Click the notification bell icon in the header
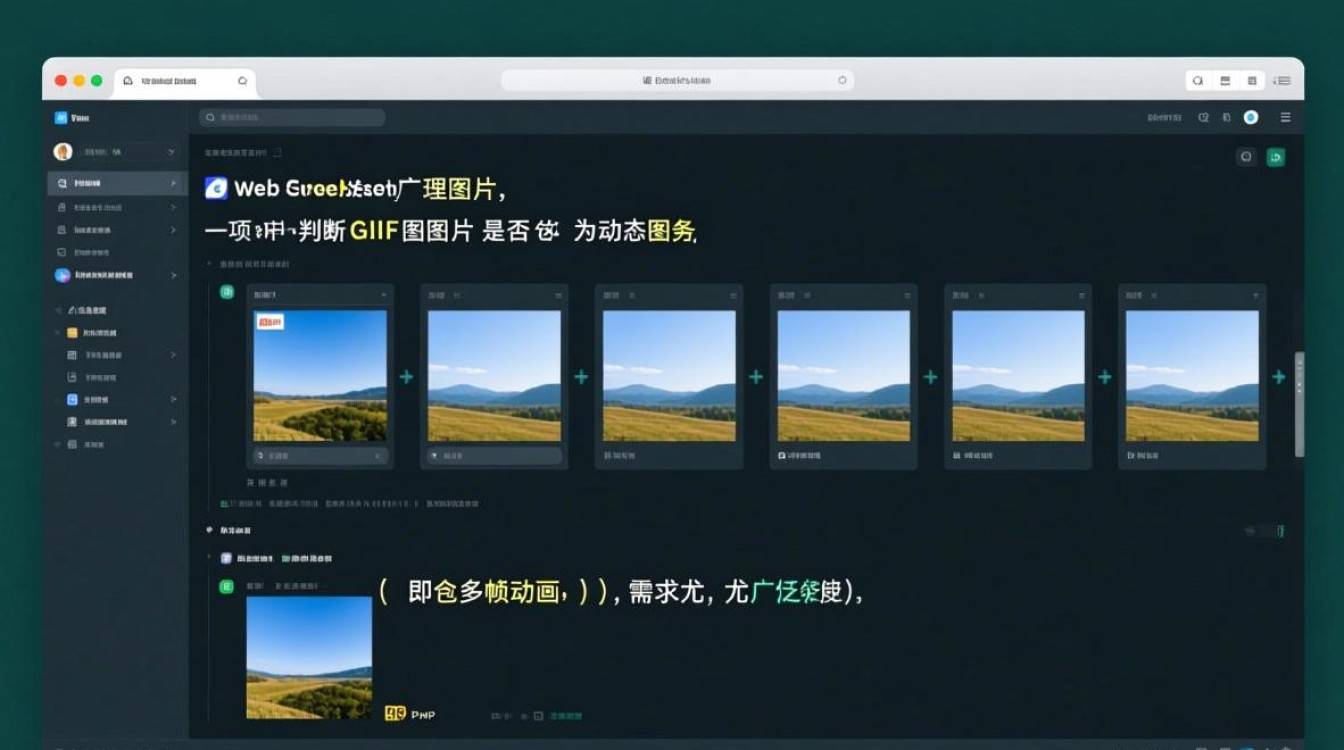This screenshot has width=1344, height=750. (x=1228, y=117)
